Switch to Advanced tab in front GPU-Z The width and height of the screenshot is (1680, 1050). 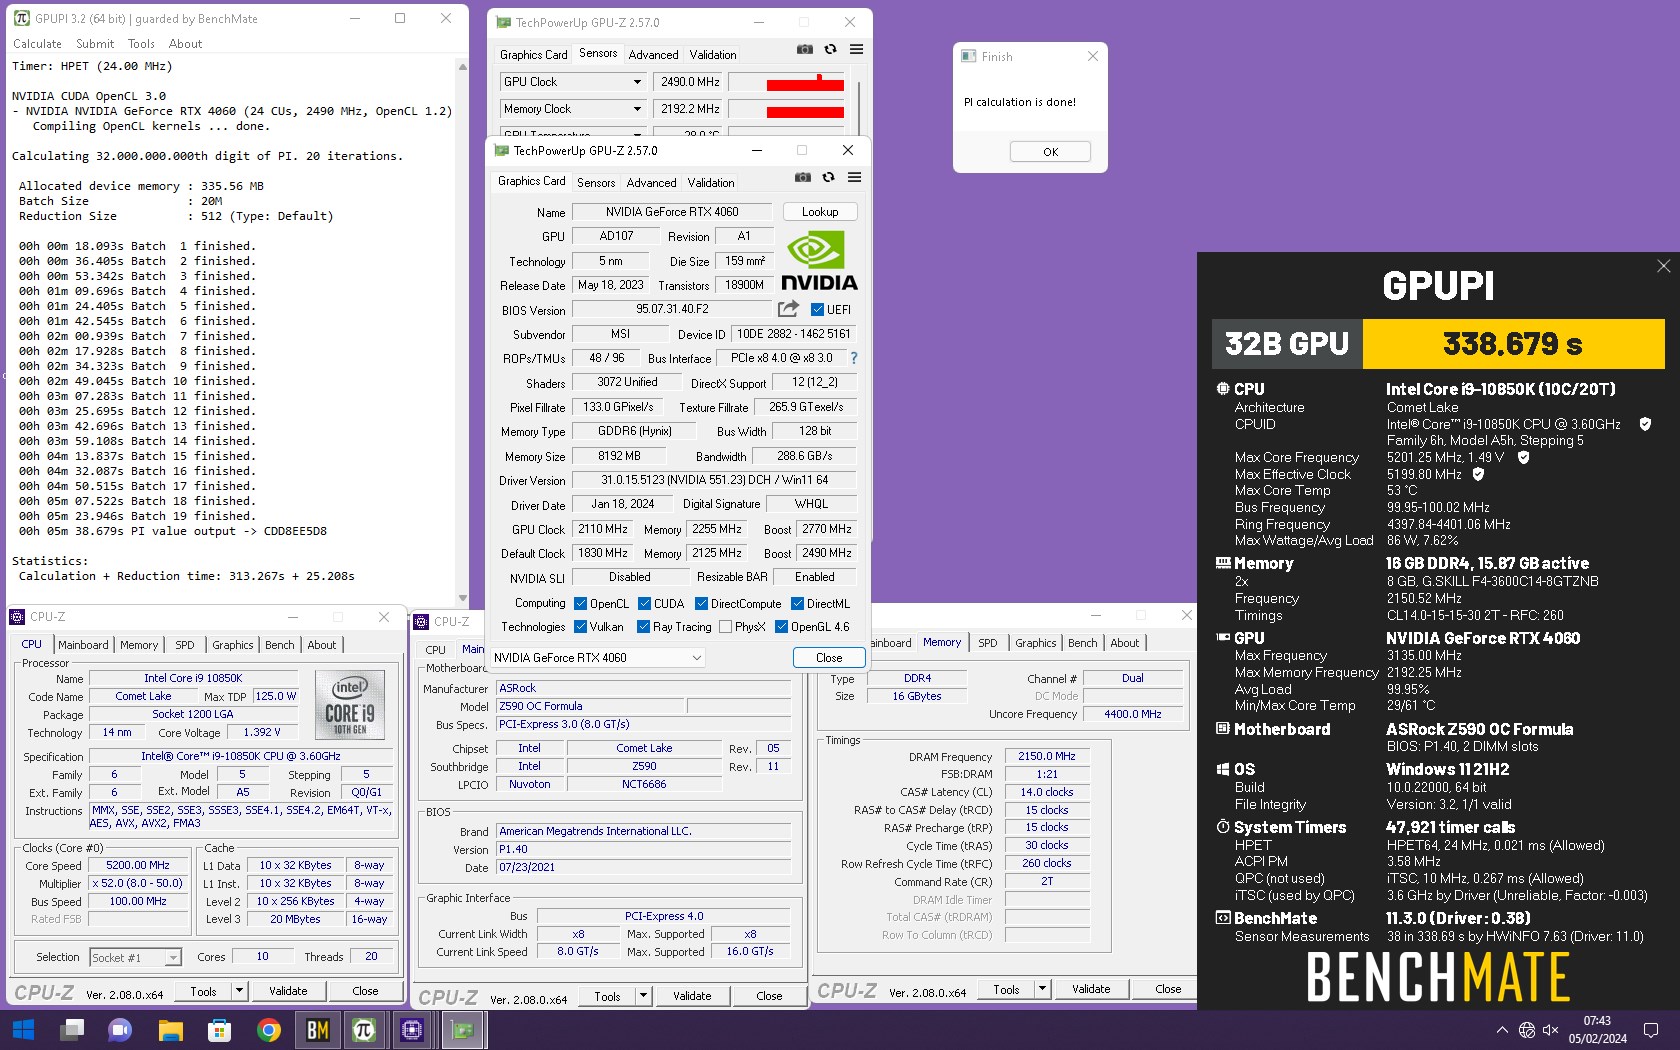(651, 183)
